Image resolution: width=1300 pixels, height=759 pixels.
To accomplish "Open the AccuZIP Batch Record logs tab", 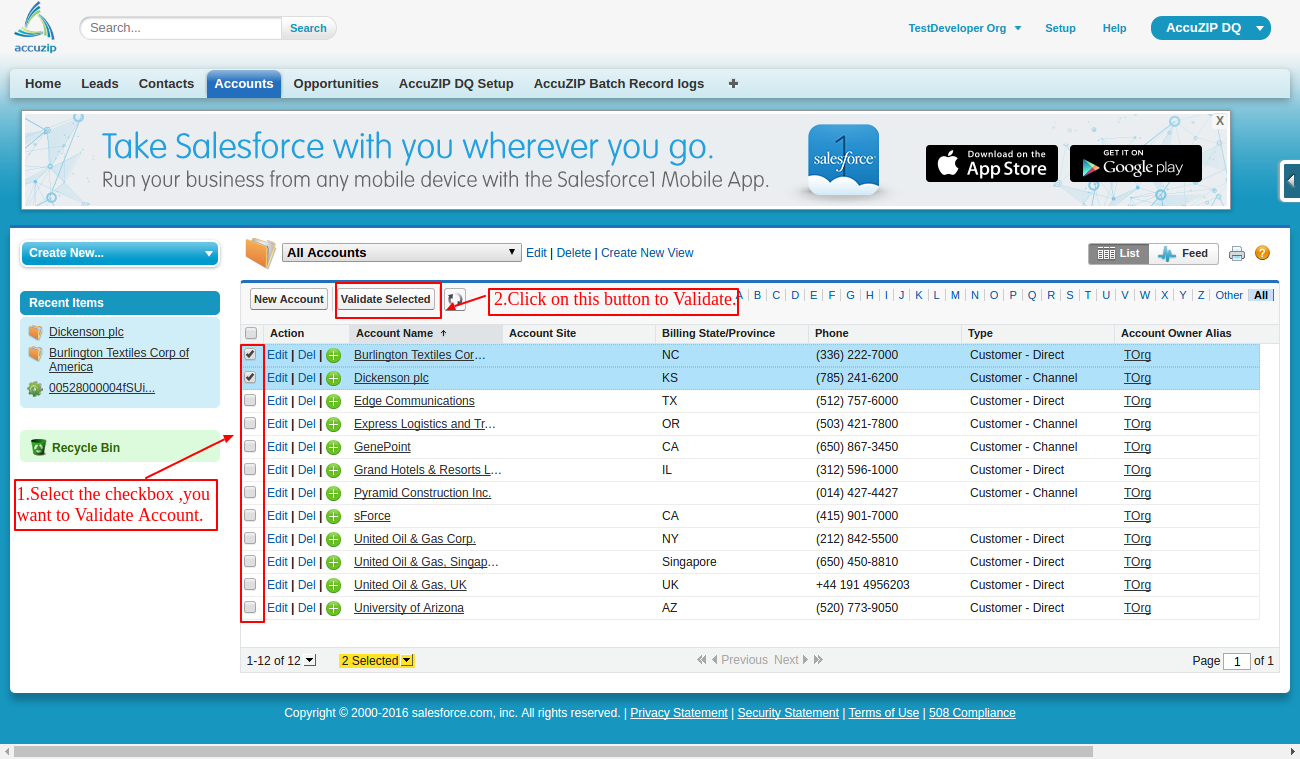I will [619, 84].
